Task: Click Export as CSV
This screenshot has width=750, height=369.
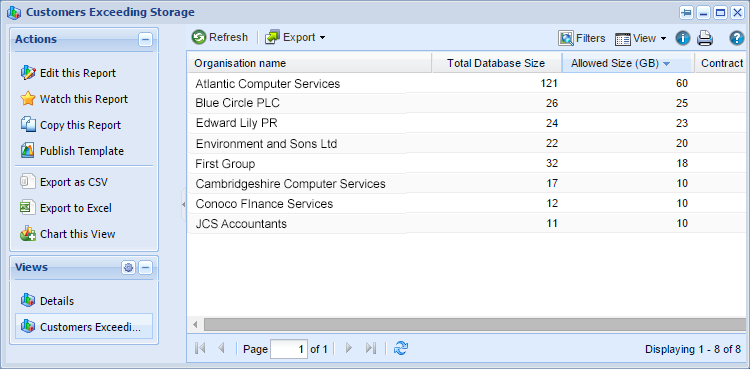Action: click(x=64, y=182)
